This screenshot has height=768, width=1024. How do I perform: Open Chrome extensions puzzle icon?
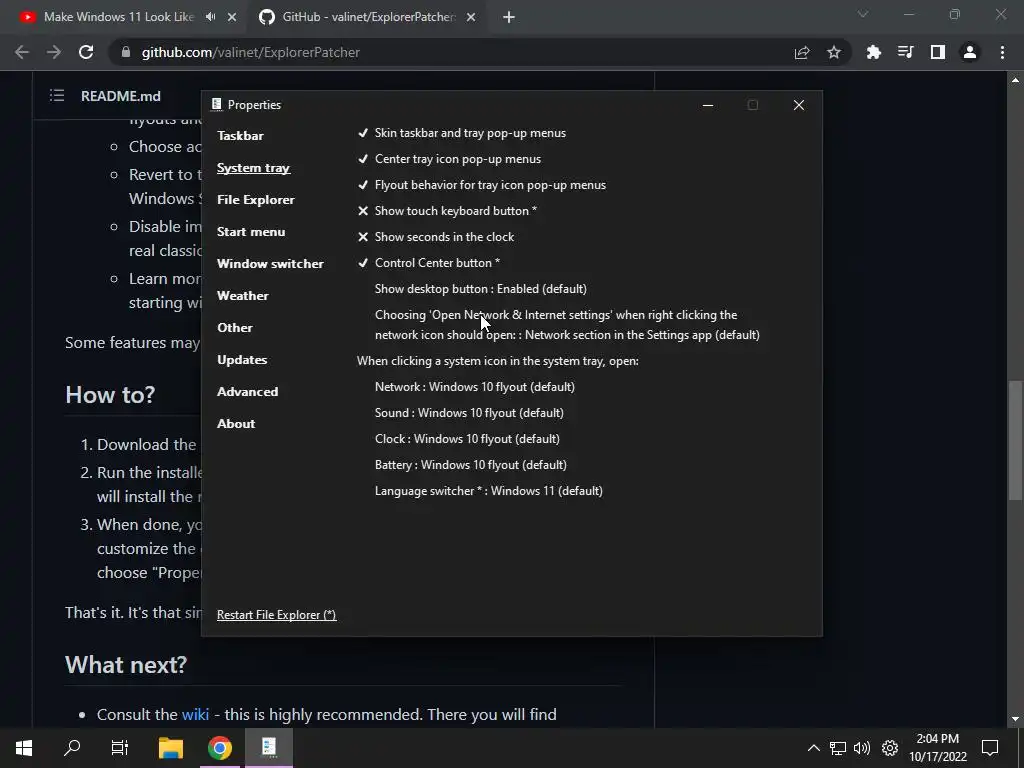(x=874, y=52)
